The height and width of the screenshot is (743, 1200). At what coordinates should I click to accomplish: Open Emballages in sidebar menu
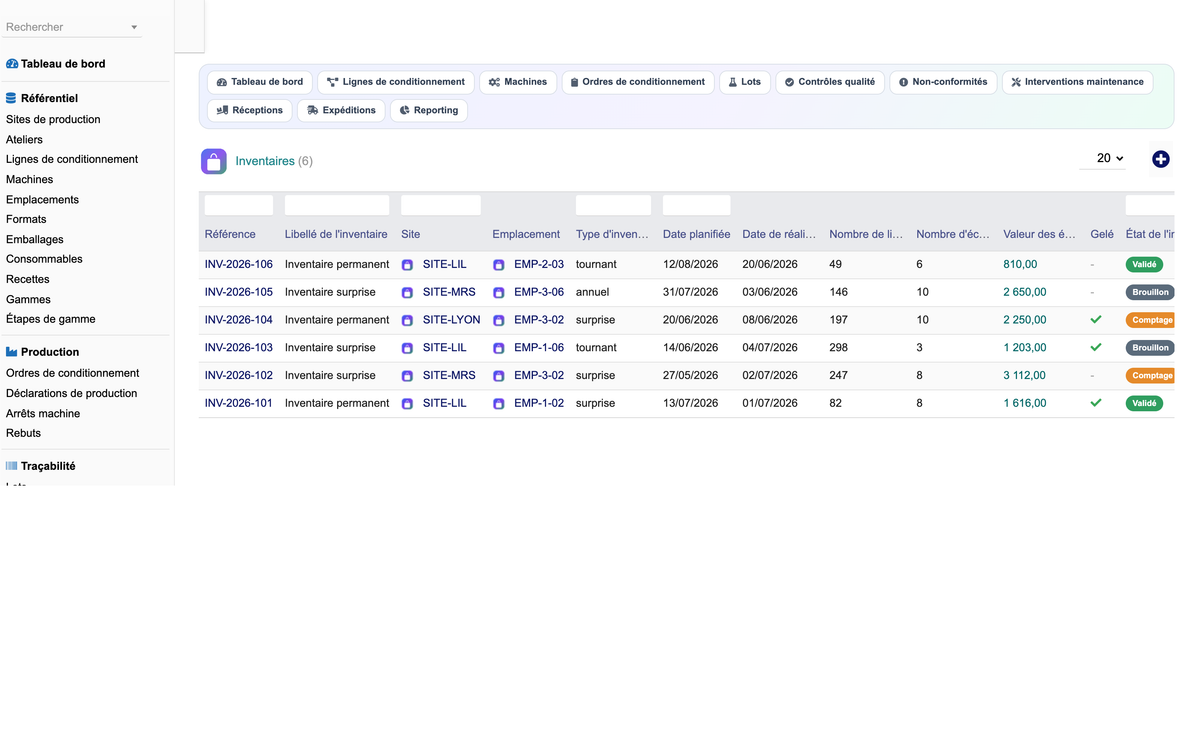tap(35, 239)
